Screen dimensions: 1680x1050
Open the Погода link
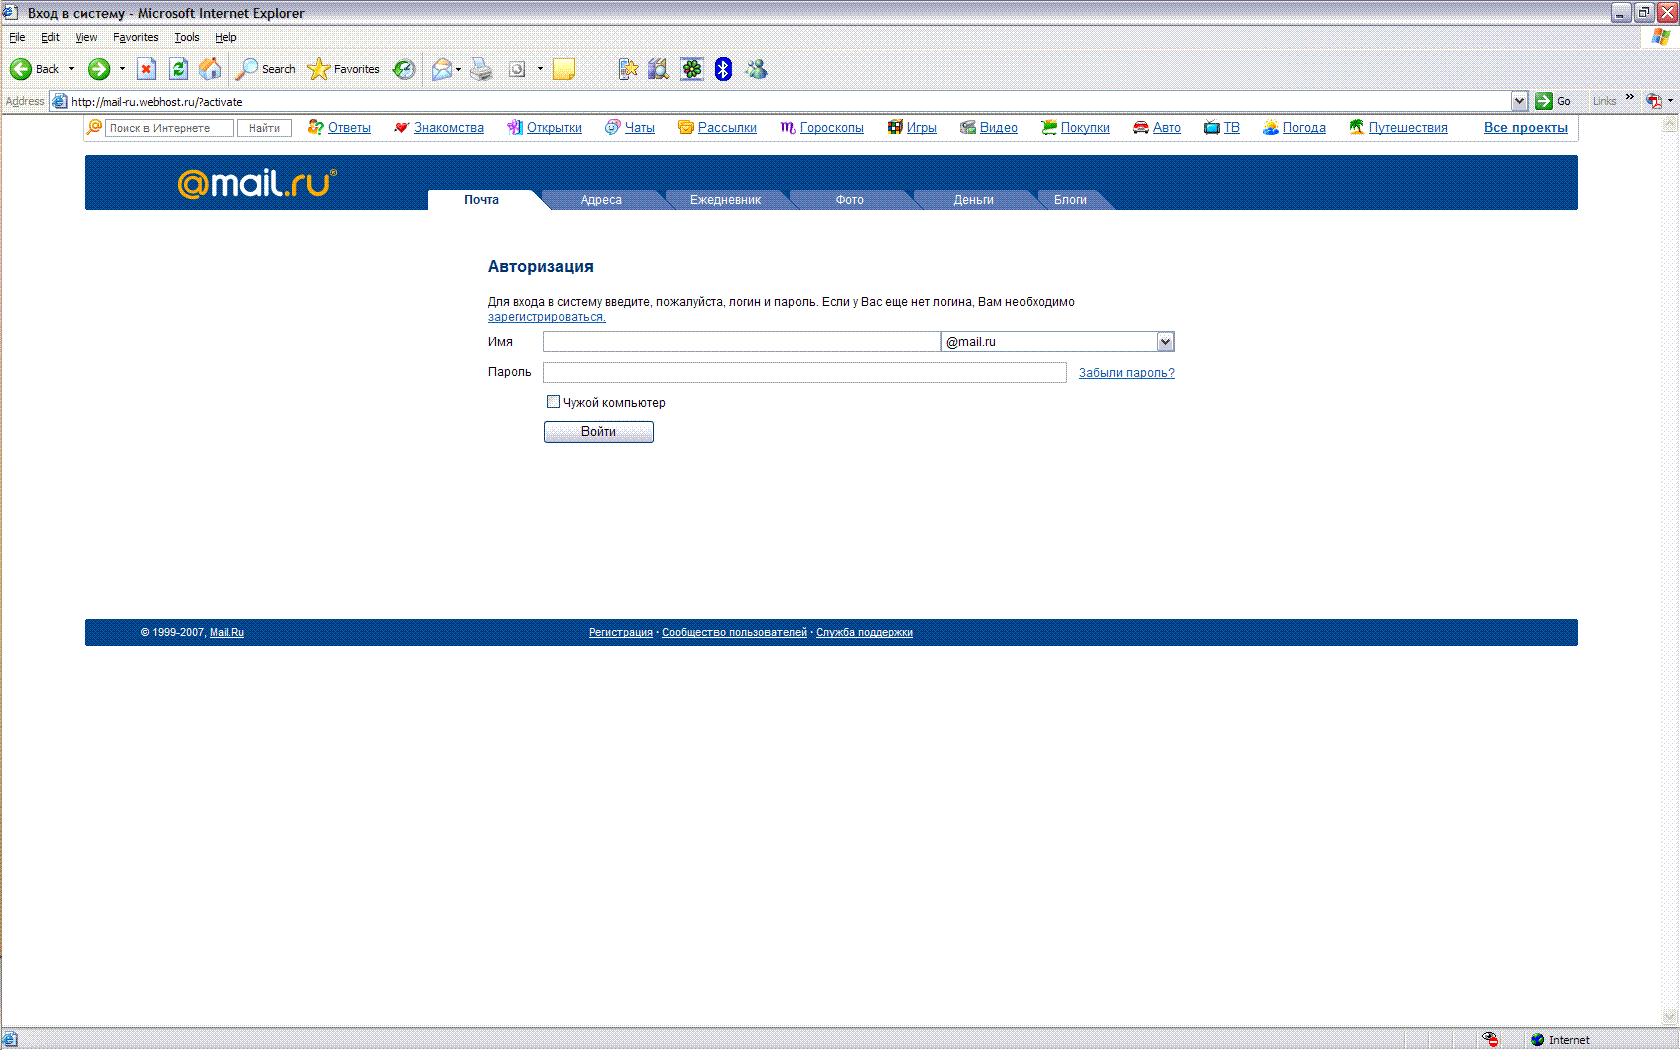point(1304,128)
